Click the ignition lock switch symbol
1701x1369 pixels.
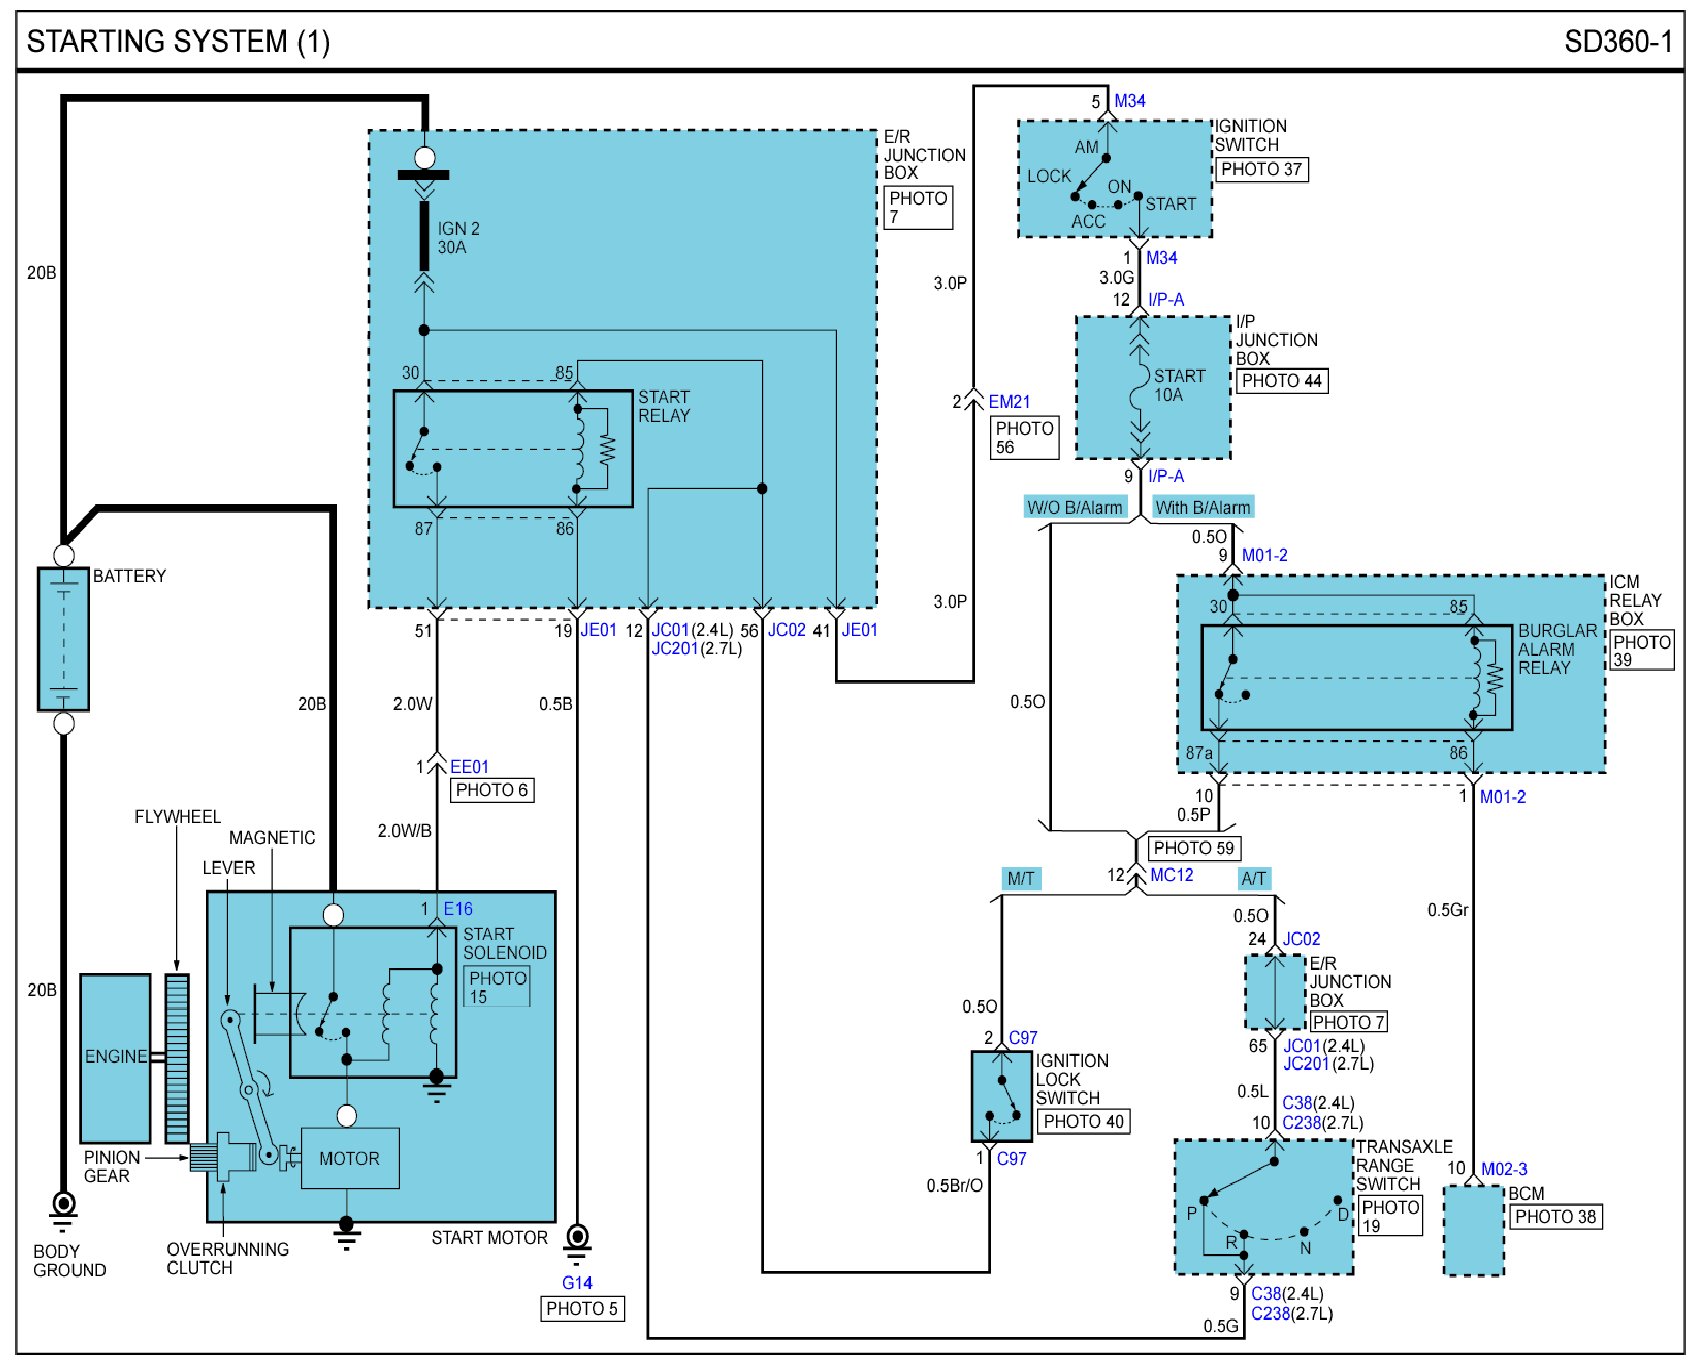[x=1002, y=1096]
